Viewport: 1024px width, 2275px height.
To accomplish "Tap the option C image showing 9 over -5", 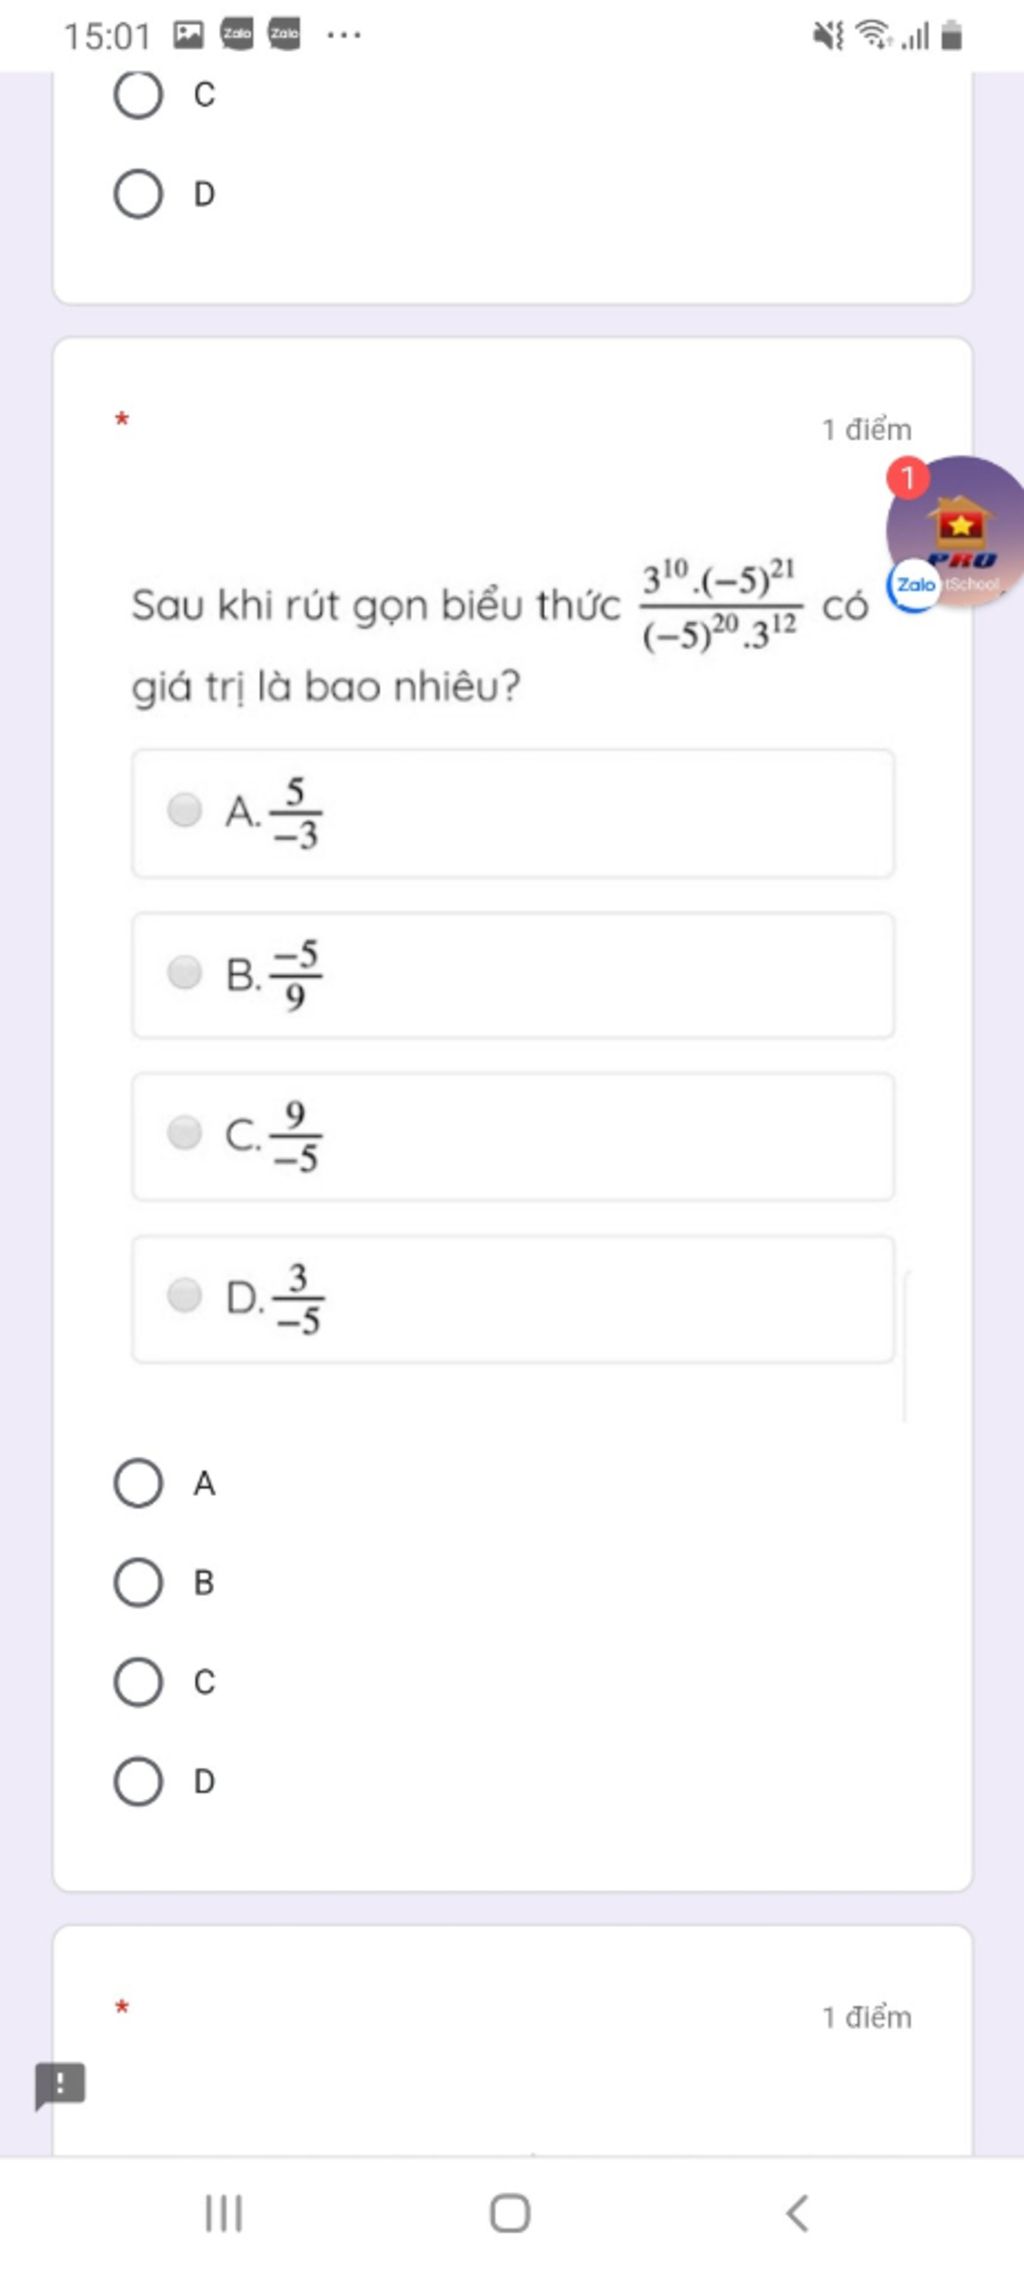I will pyautogui.click(x=513, y=1137).
